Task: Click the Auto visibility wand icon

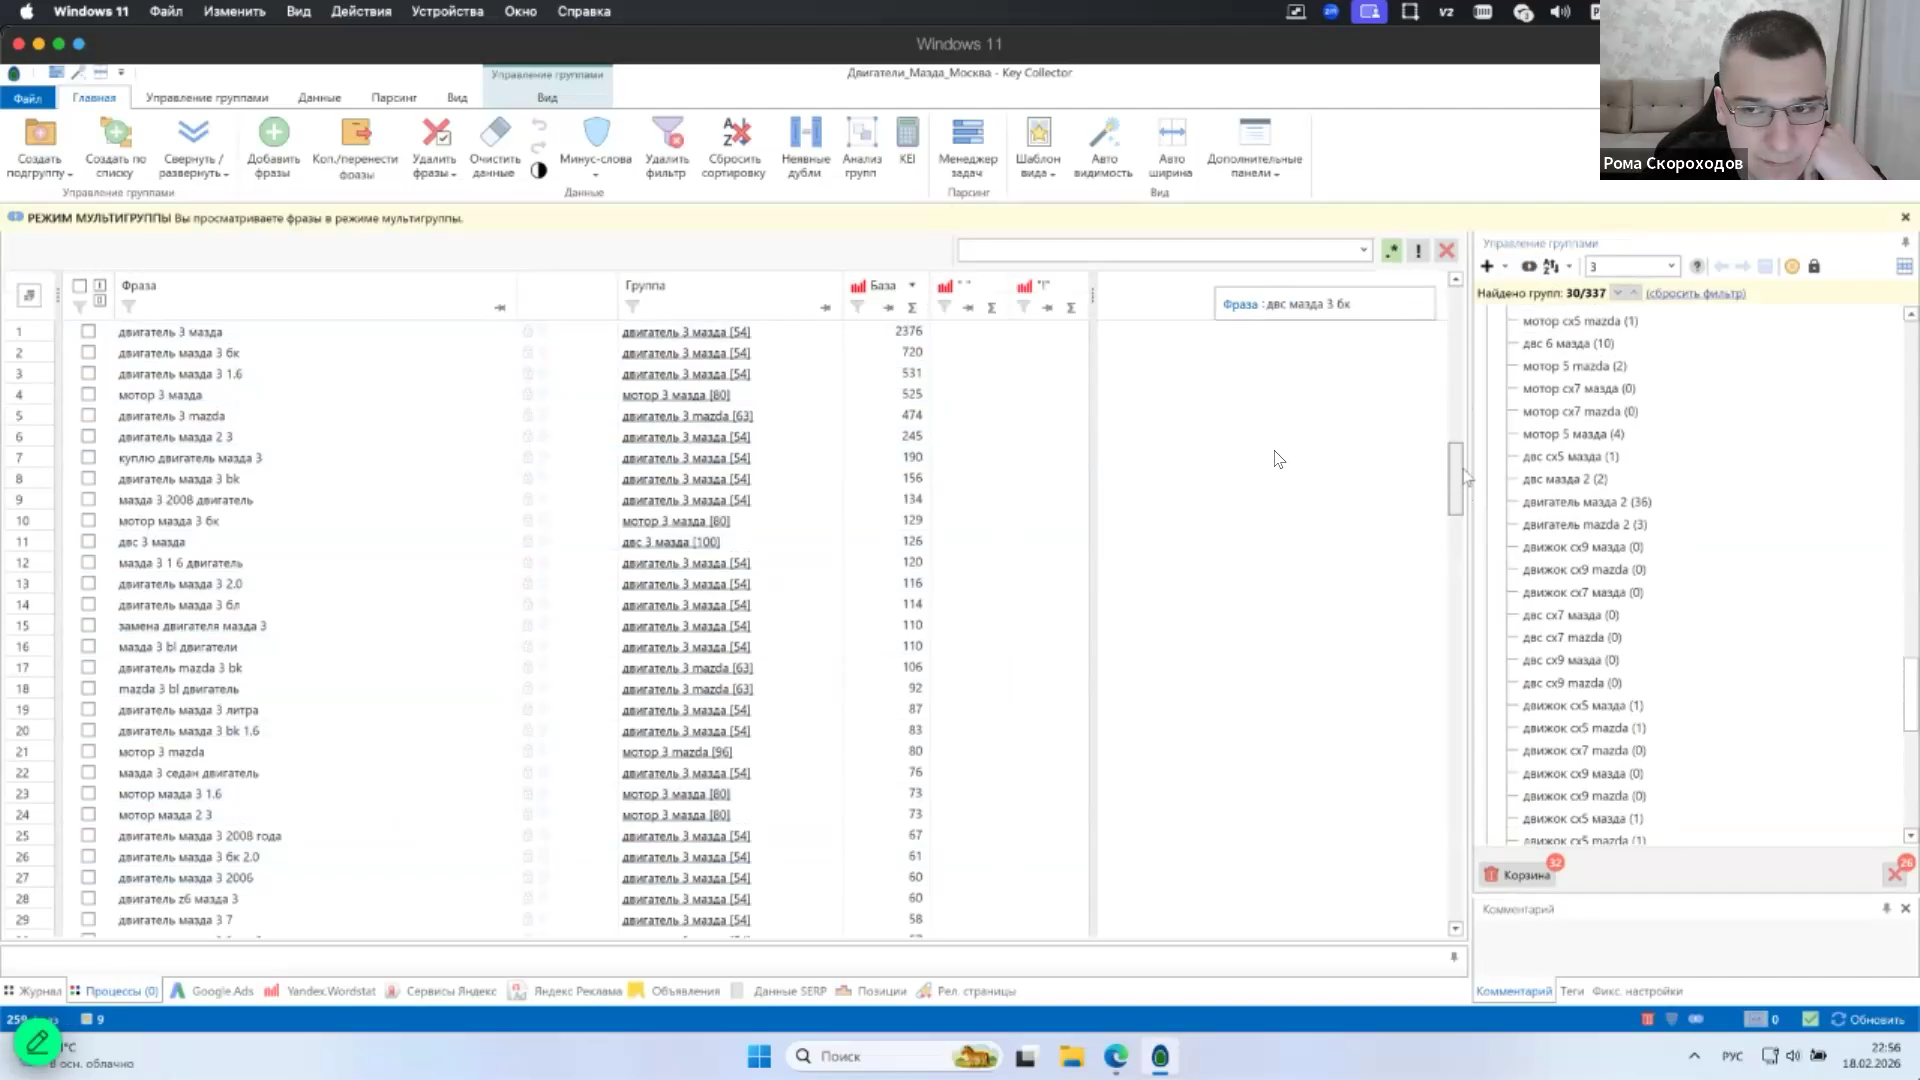Action: (1104, 132)
